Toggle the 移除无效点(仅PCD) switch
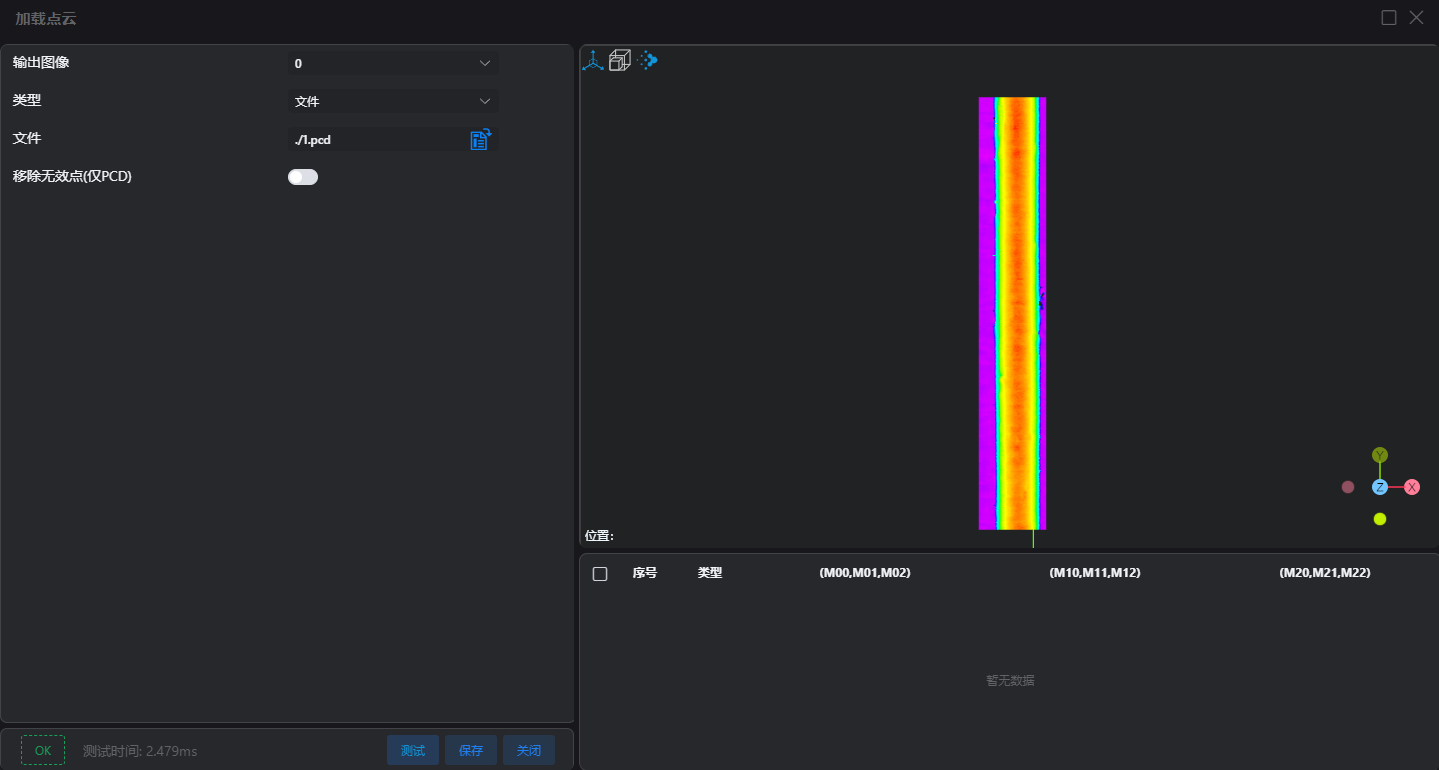This screenshot has width=1439, height=770. click(303, 177)
